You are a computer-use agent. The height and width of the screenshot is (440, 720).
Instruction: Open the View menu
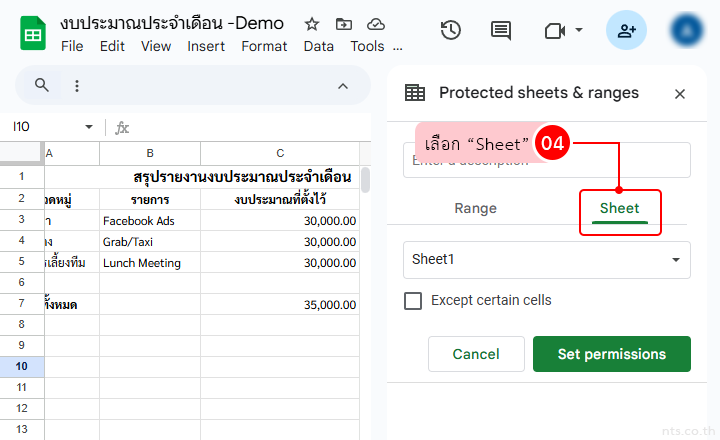156,46
